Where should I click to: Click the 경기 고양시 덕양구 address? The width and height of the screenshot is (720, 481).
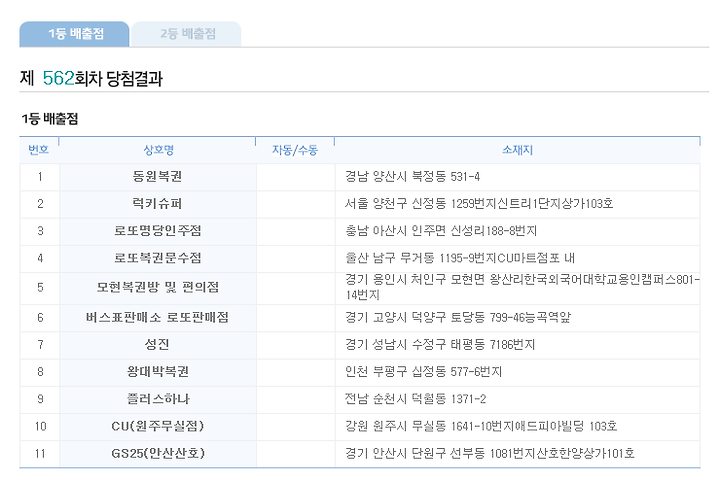pyautogui.click(x=458, y=318)
